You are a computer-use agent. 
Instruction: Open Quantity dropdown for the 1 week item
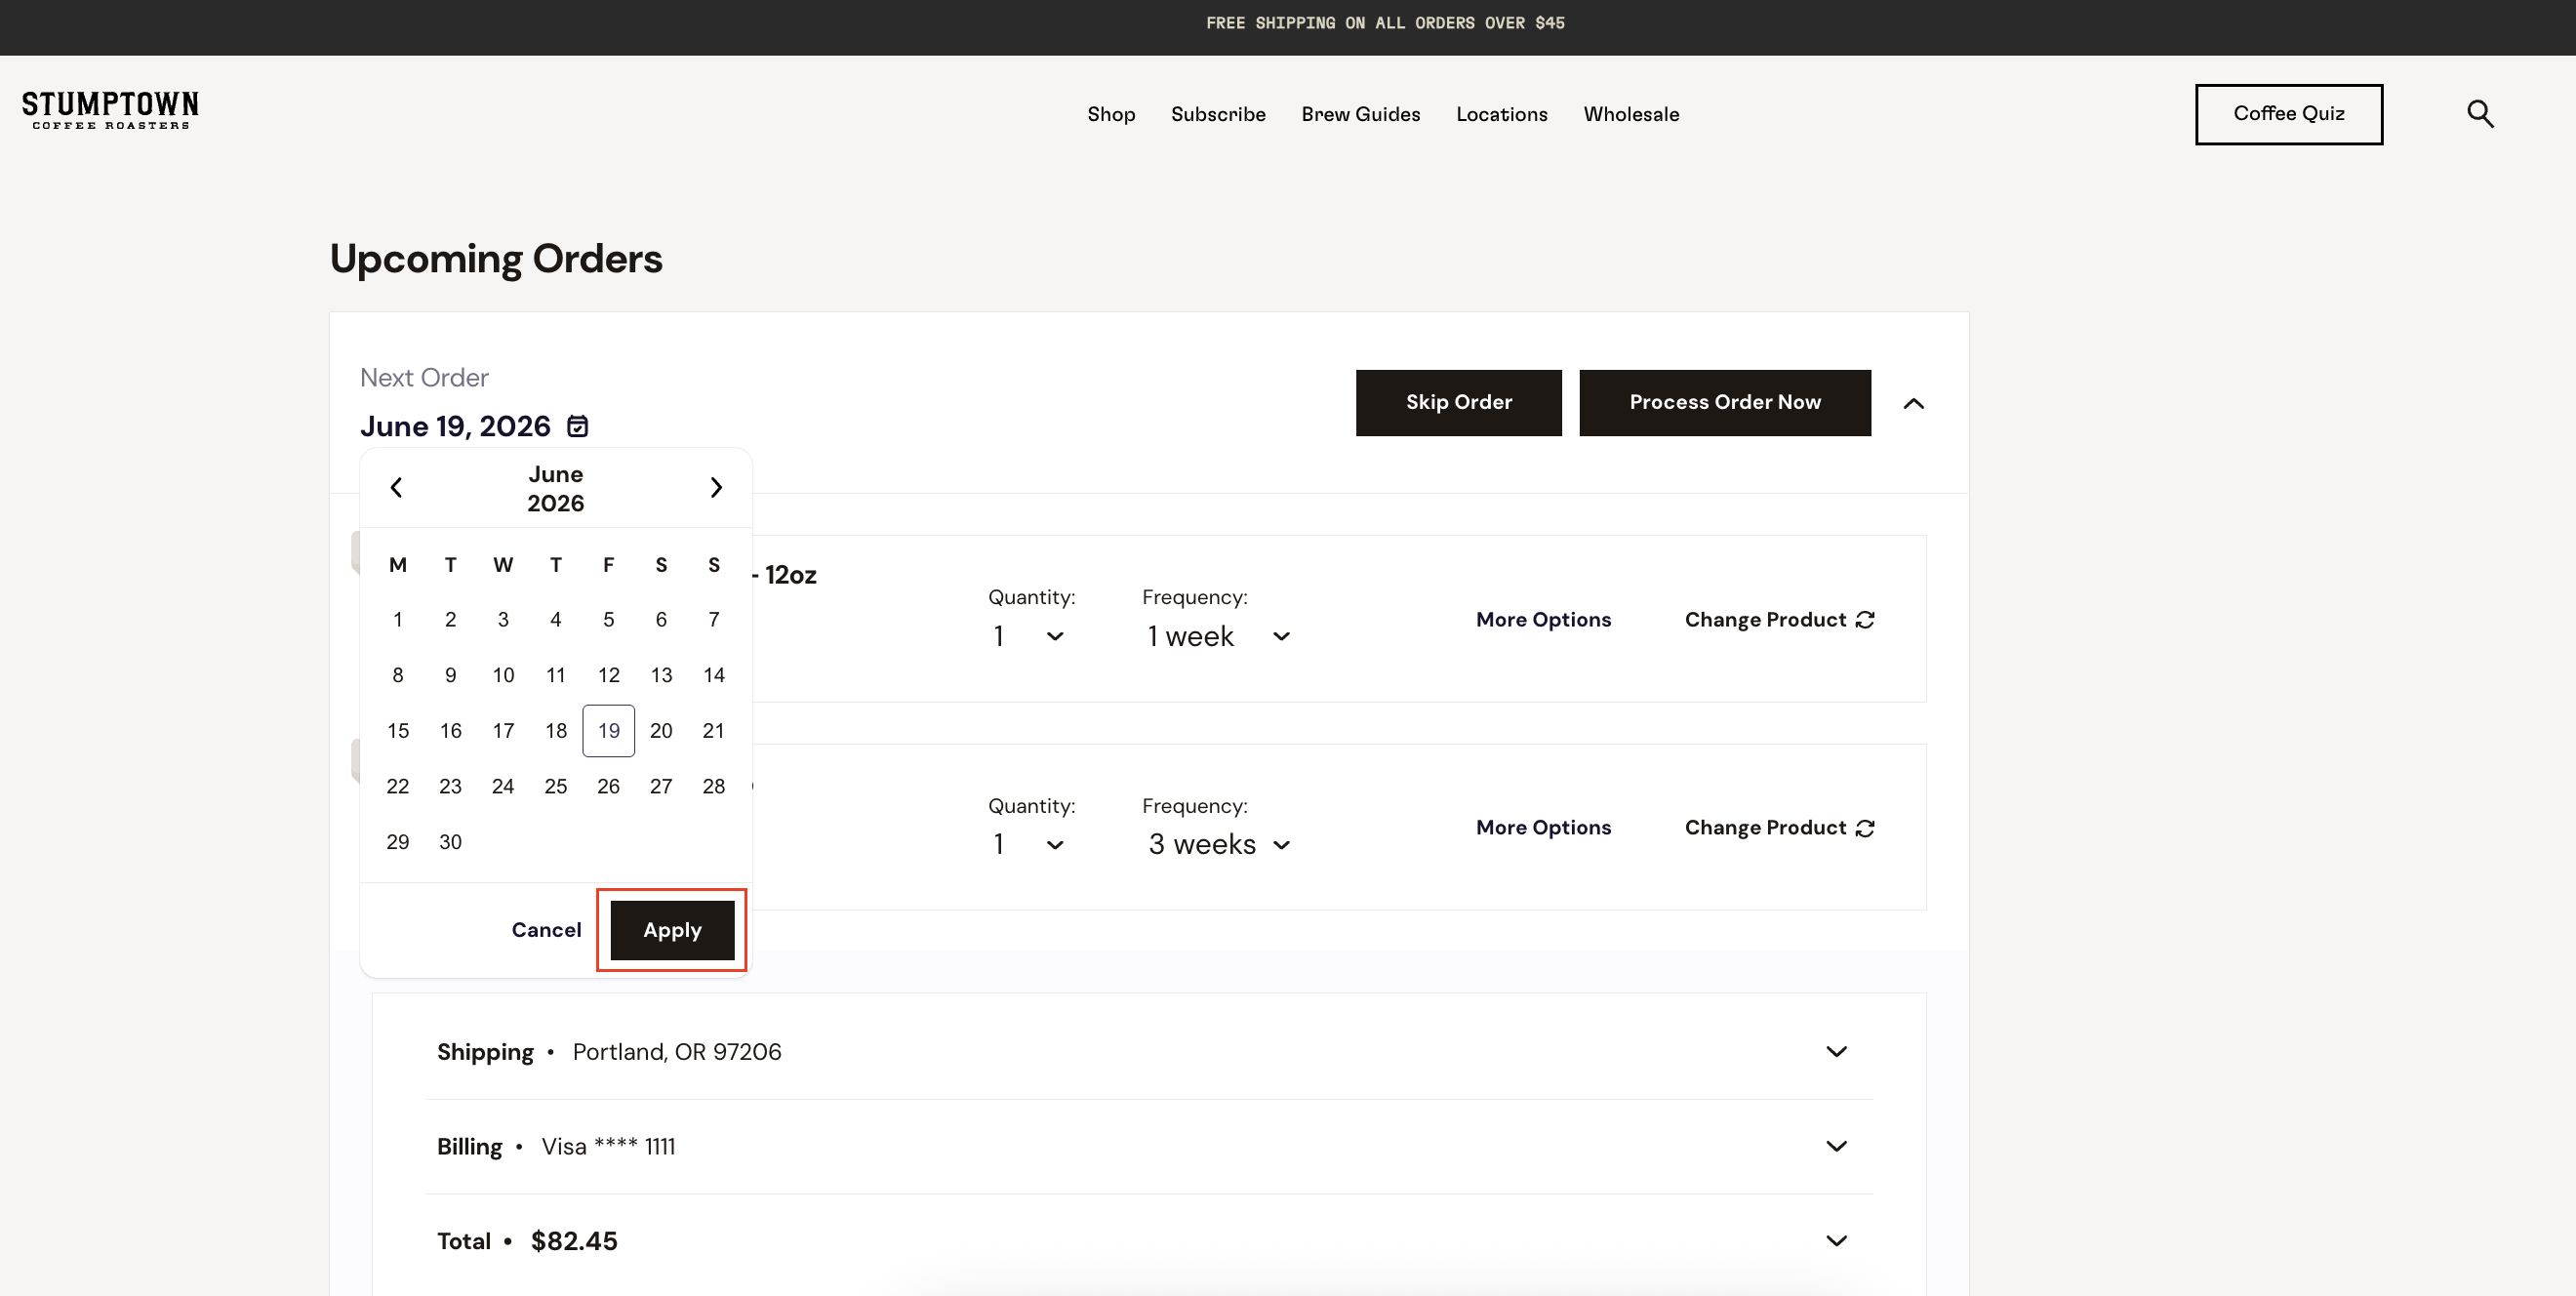1028,637
